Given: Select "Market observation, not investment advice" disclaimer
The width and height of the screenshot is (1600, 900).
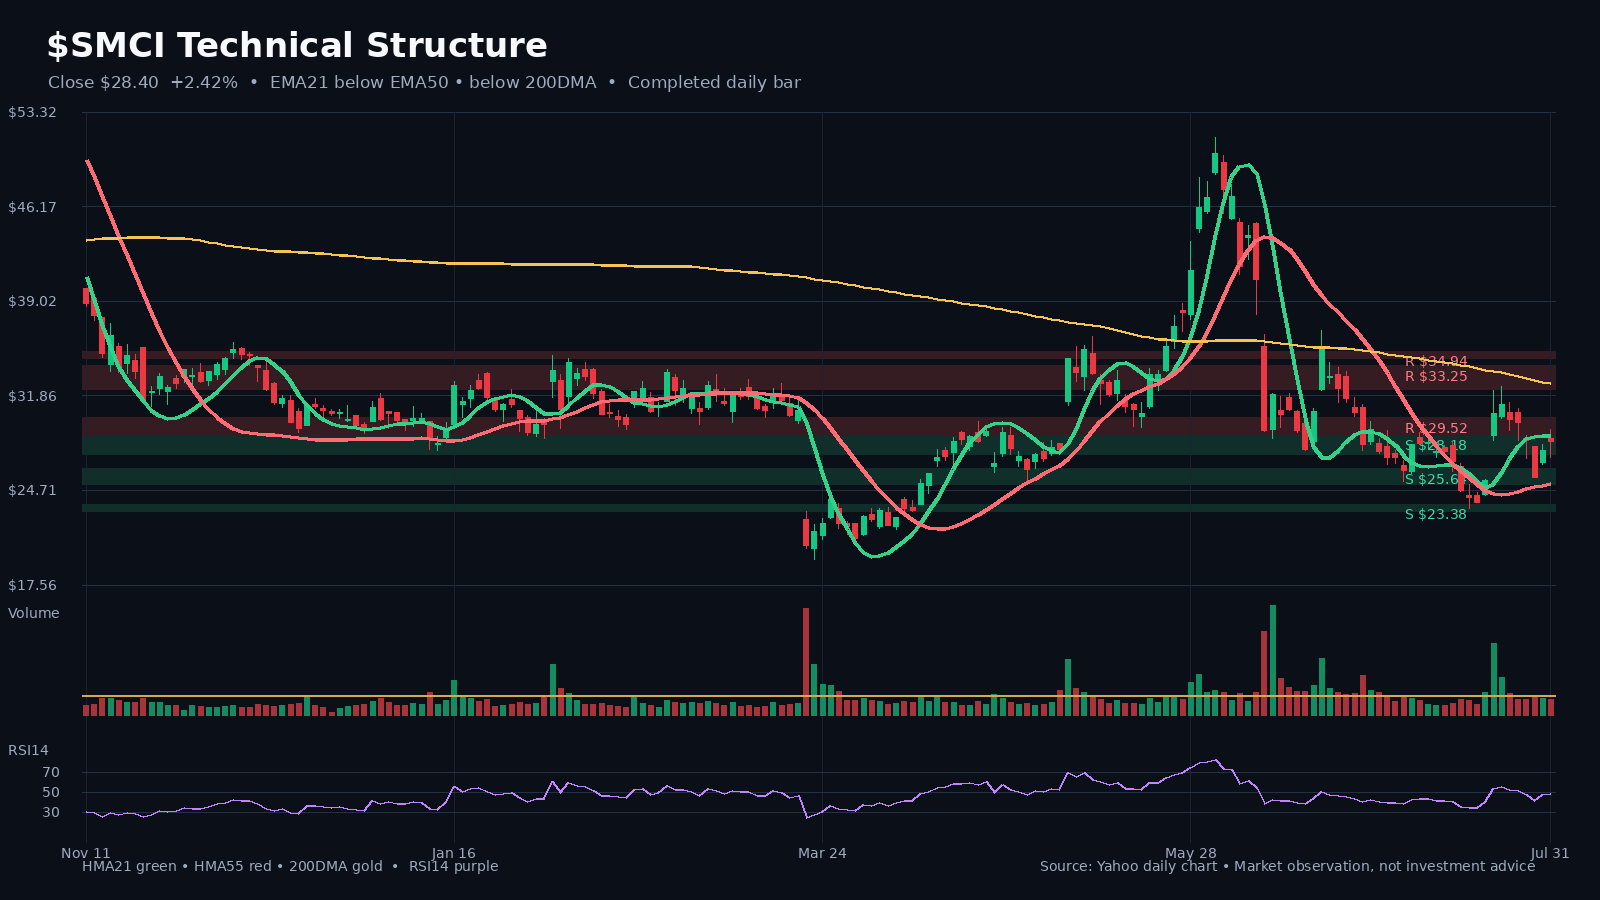Looking at the screenshot, I should pos(1385,866).
